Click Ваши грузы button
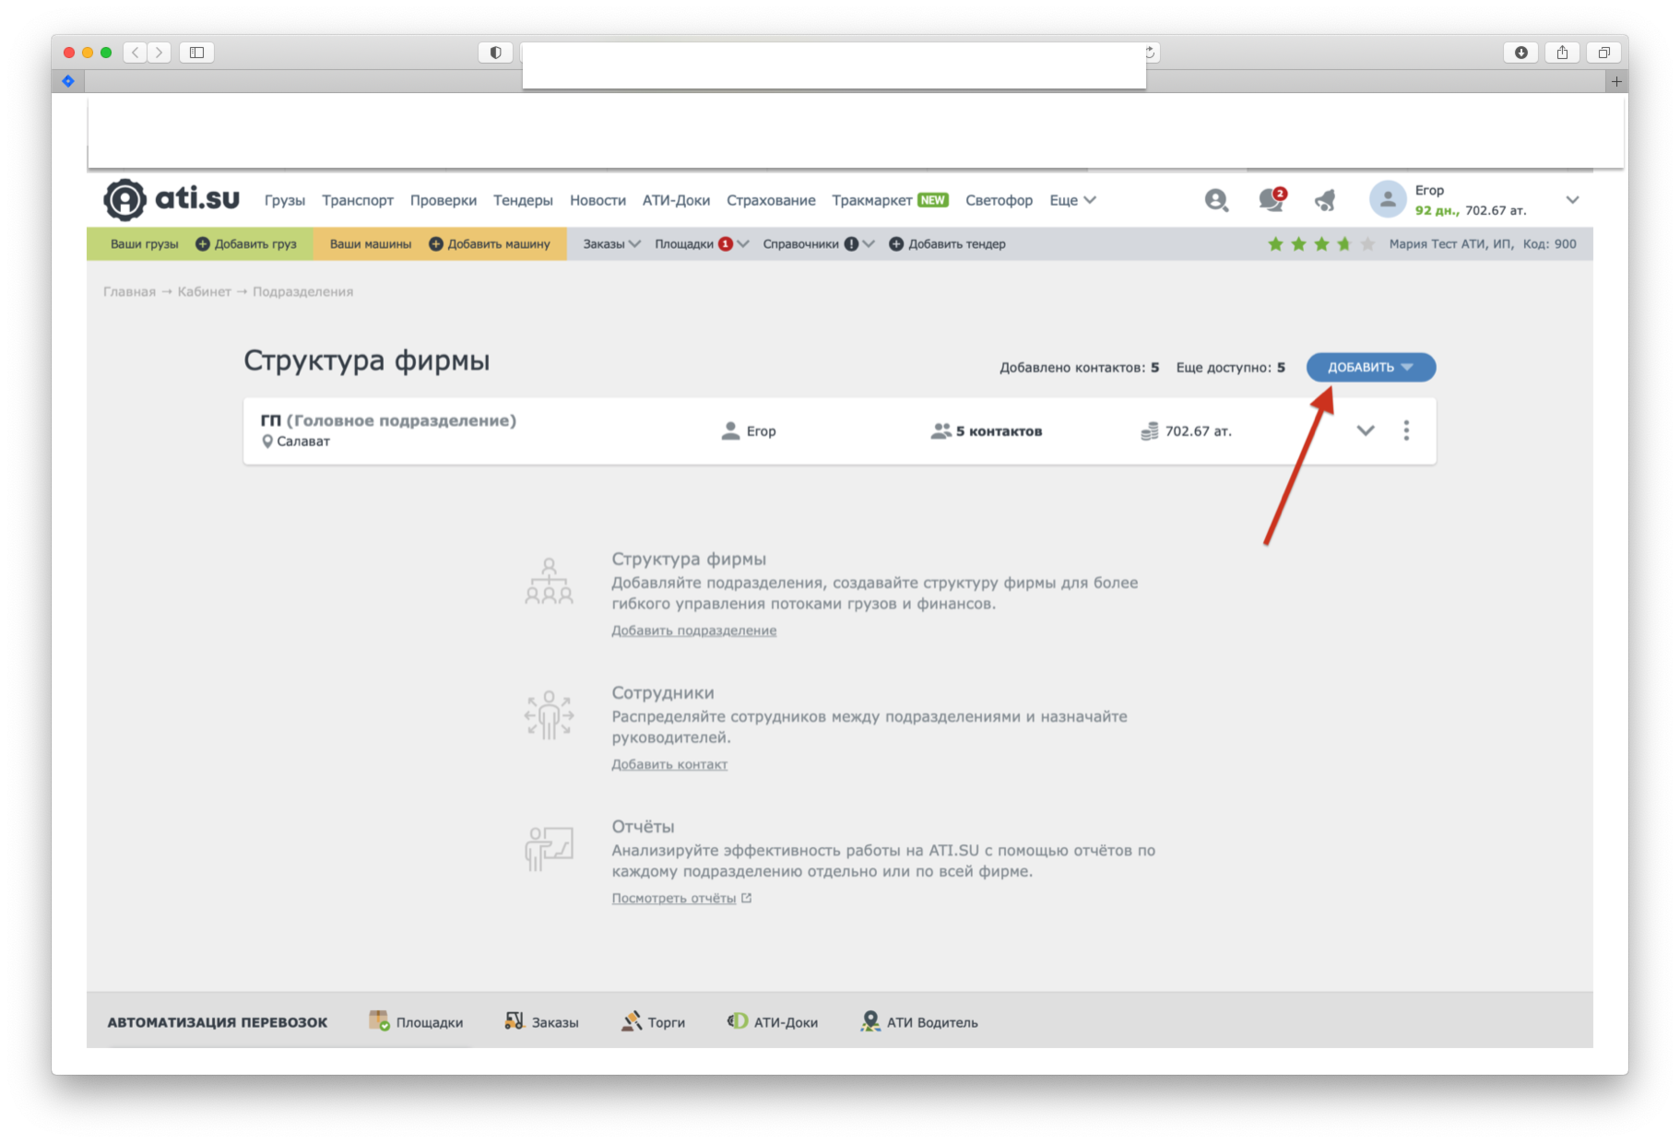The height and width of the screenshot is (1143, 1680). pos(144,244)
